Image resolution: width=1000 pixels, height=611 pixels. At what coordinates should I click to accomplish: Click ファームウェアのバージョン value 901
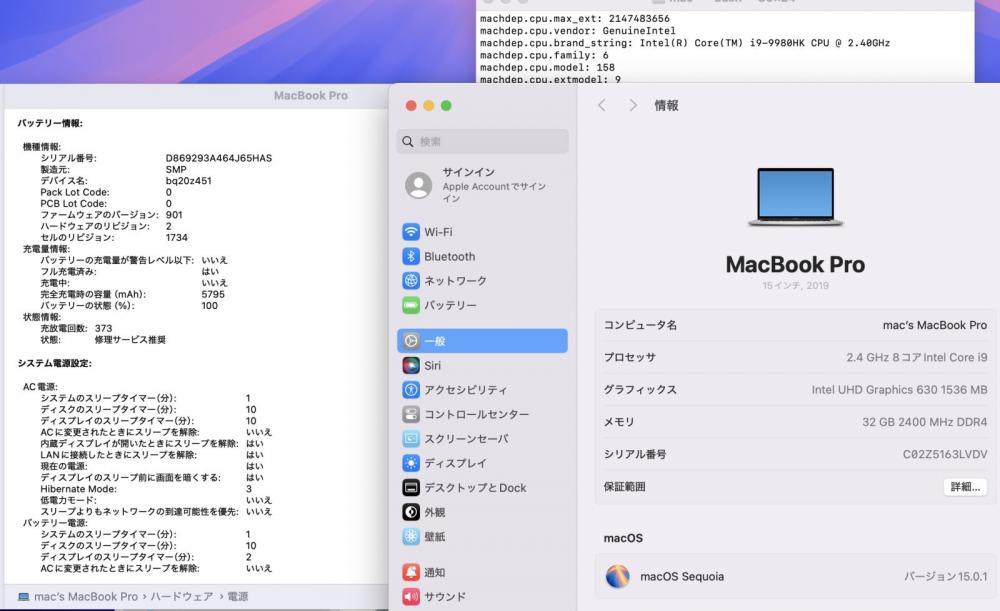174,215
